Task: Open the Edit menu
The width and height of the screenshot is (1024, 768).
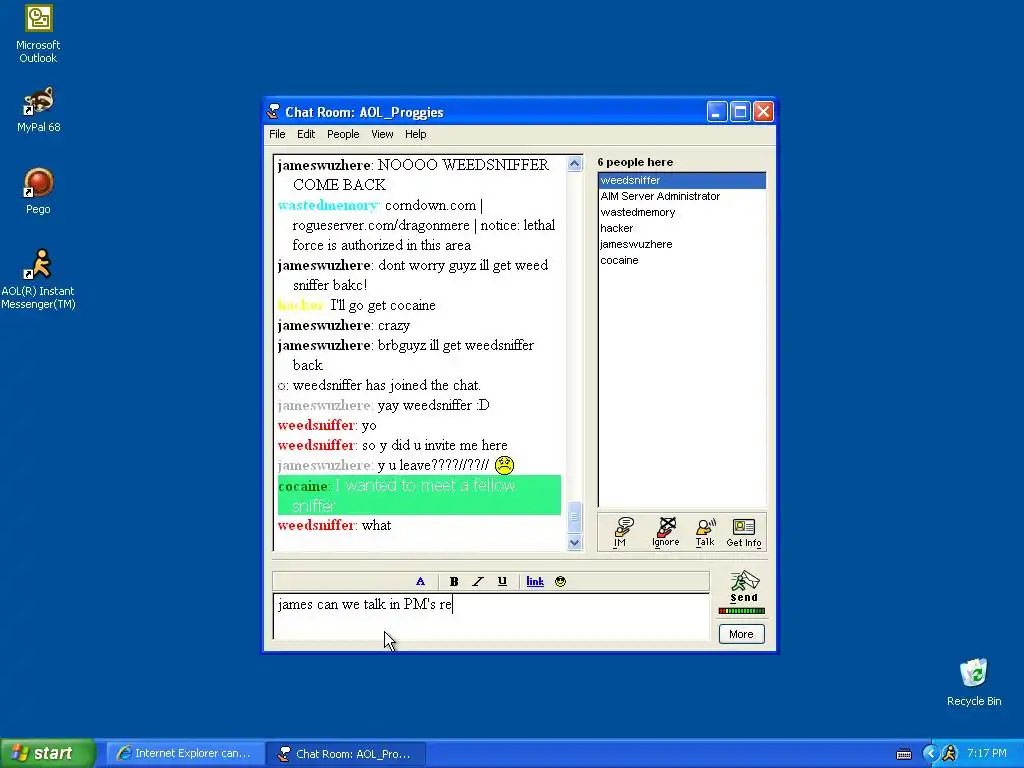Action: pos(306,134)
